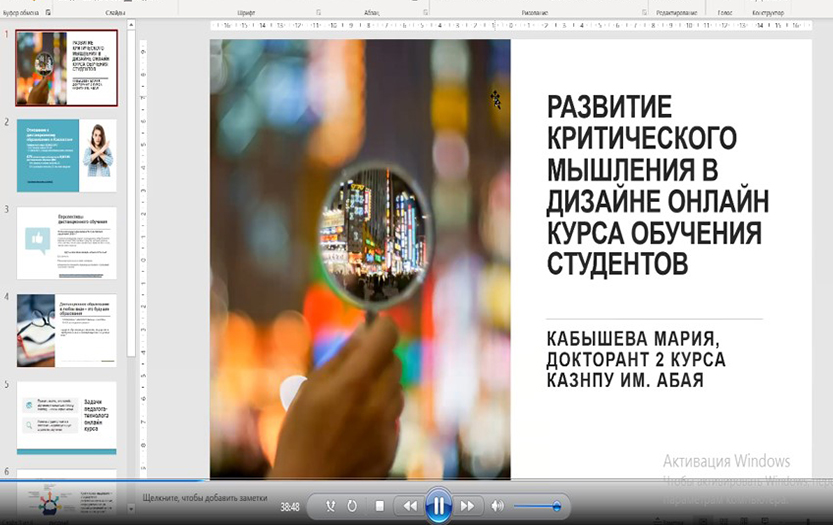This screenshot has width=833, height=525.
Task: Stop the media playback
Action: (380, 506)
